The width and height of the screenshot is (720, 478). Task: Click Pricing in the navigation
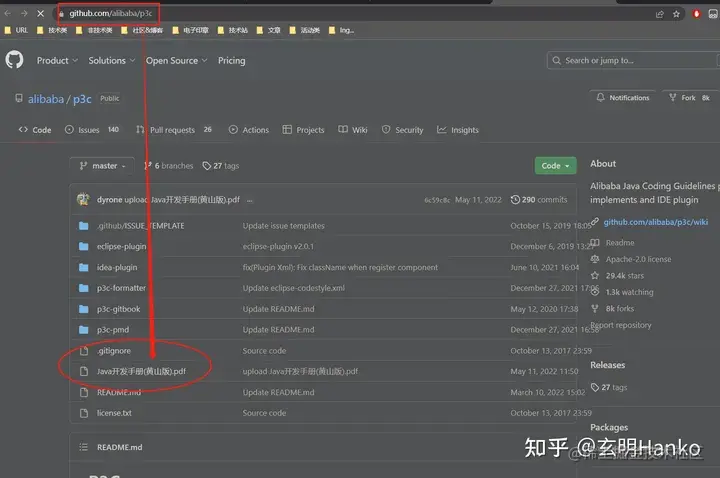pos(231,61)
